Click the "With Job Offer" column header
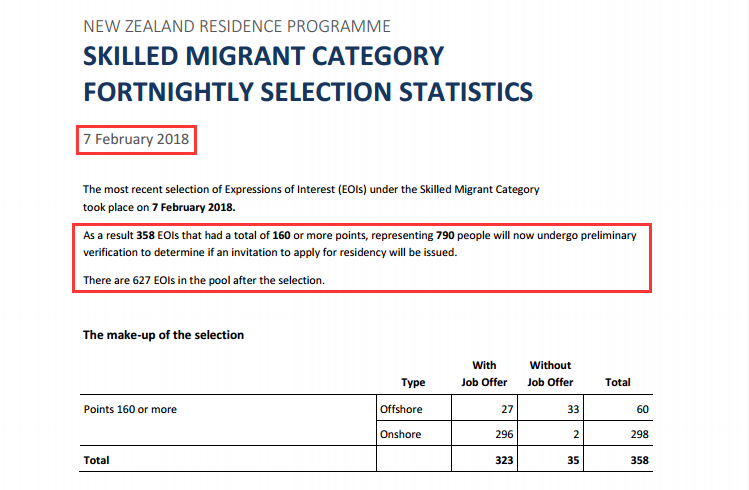This screenshot has height=490, width=749. tap(484, 373)
